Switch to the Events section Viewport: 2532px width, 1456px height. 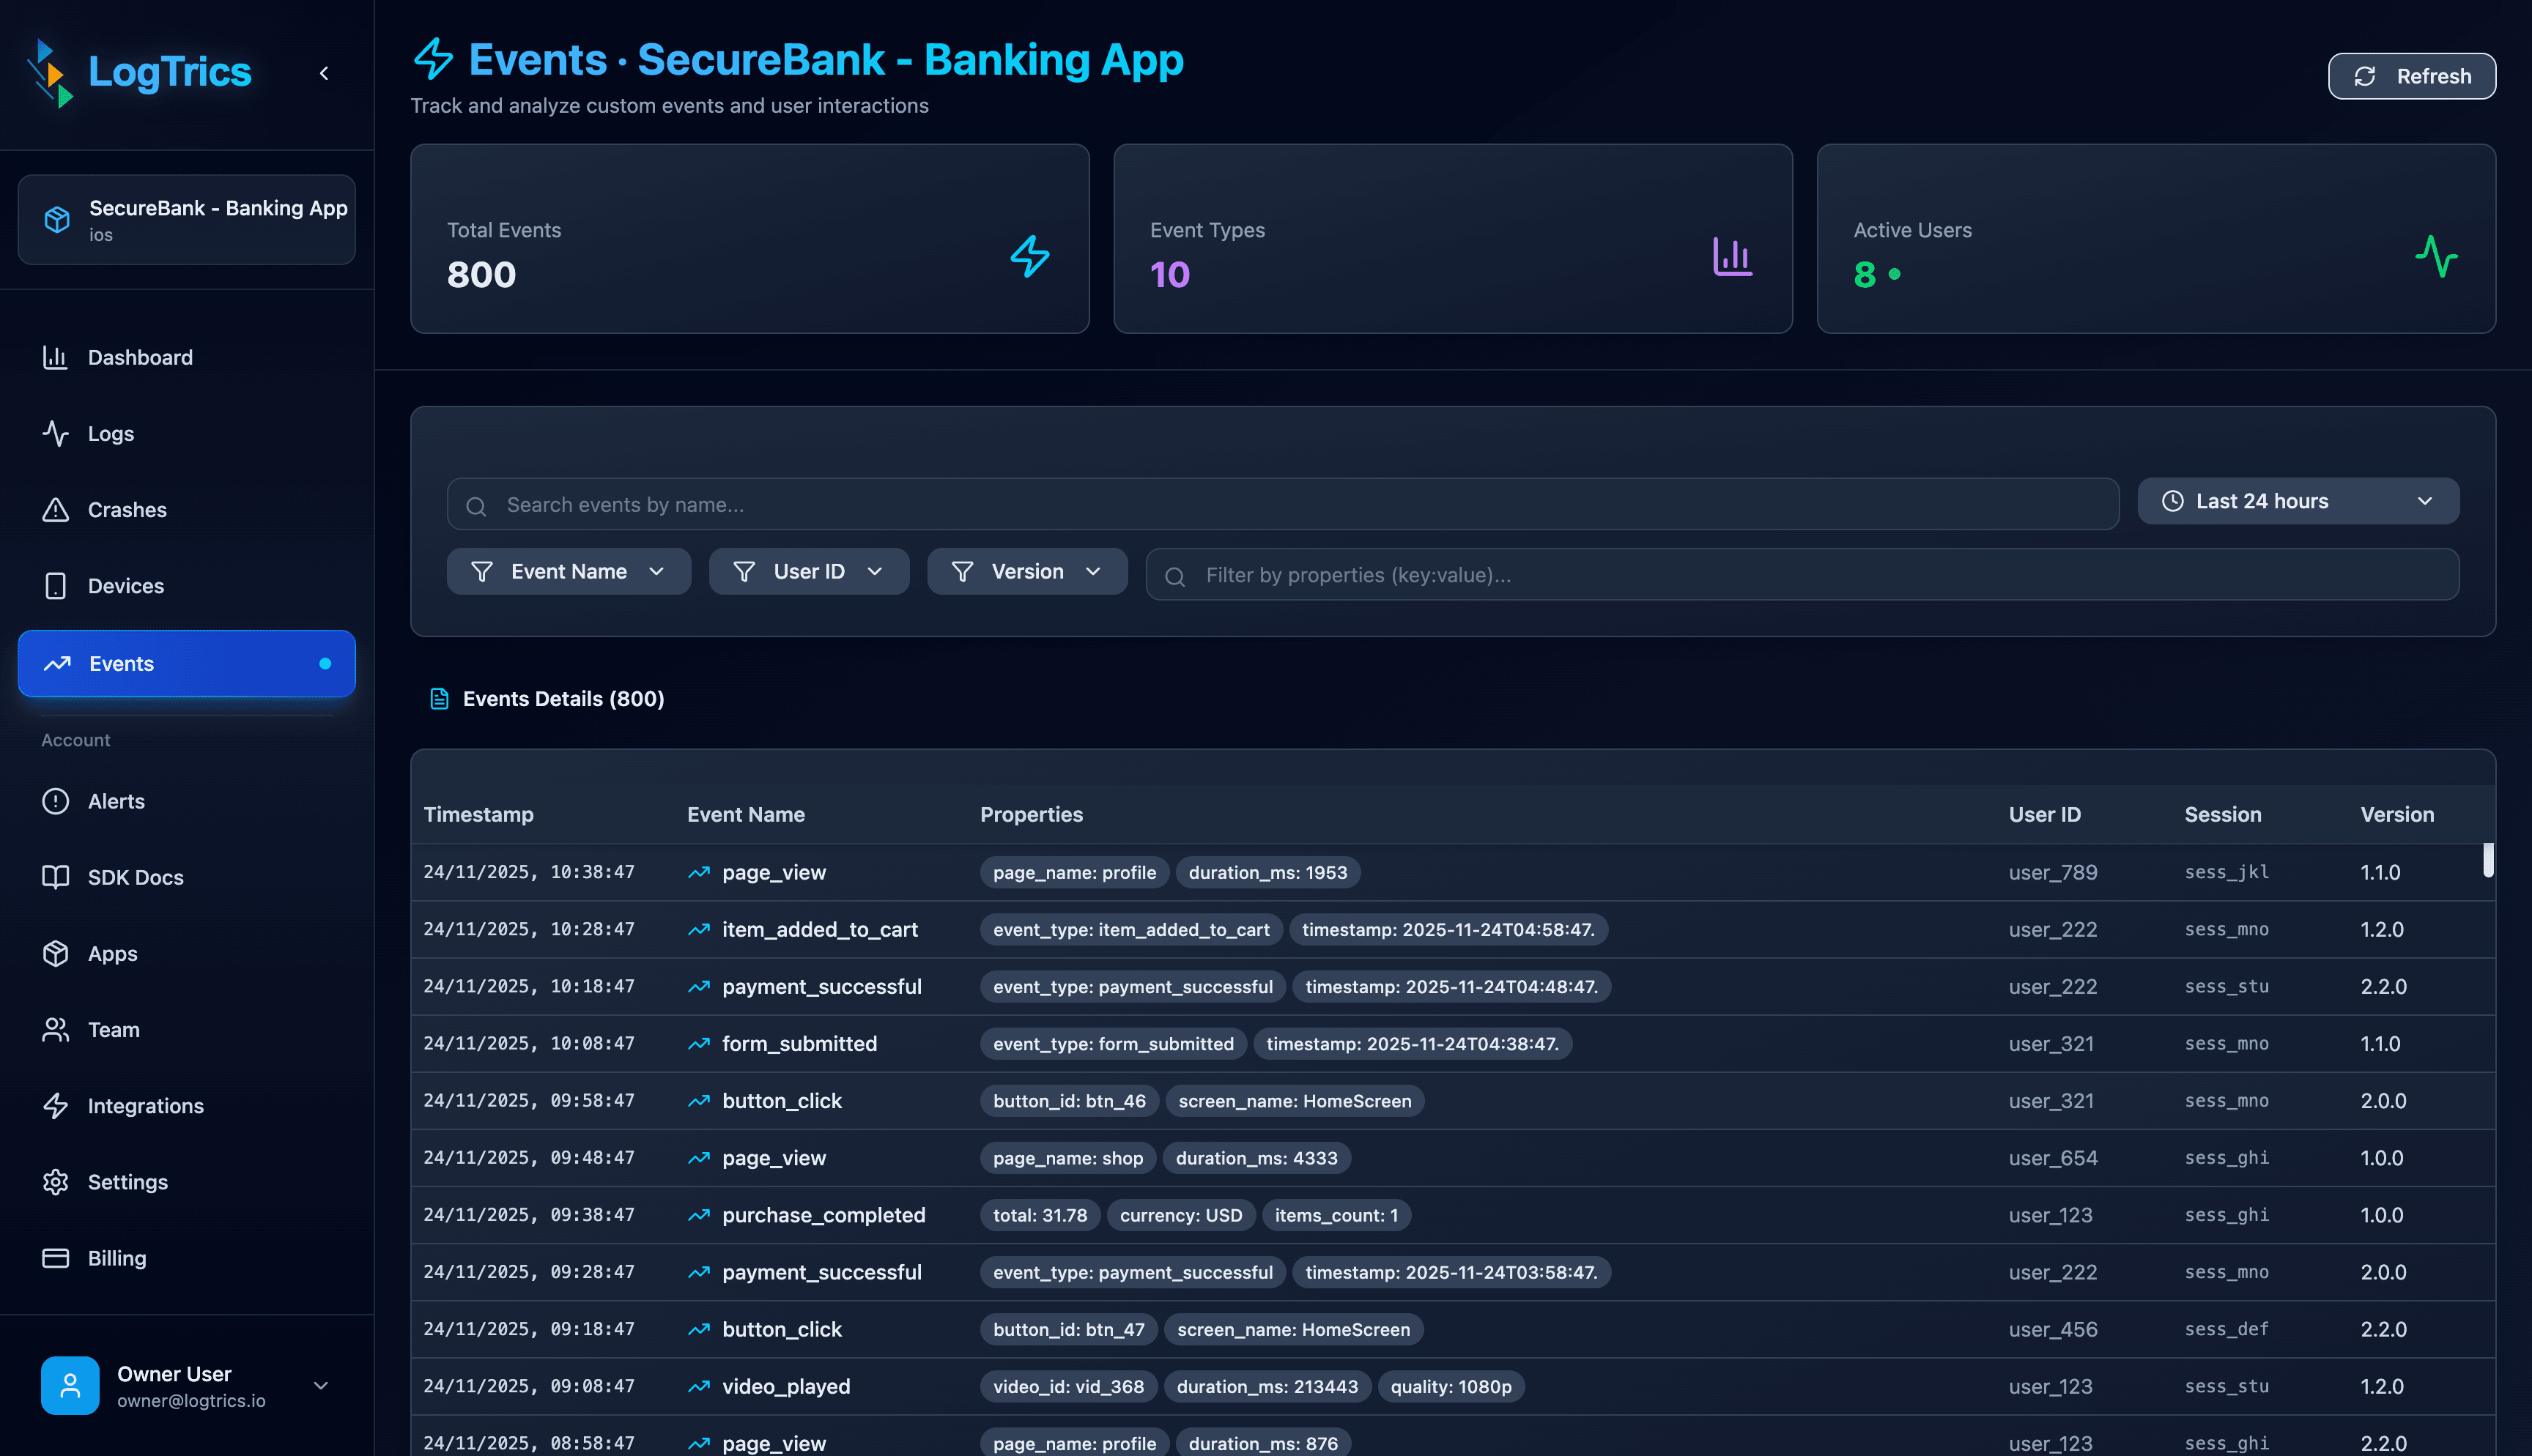pyautogui.click(x=120, y=663)
